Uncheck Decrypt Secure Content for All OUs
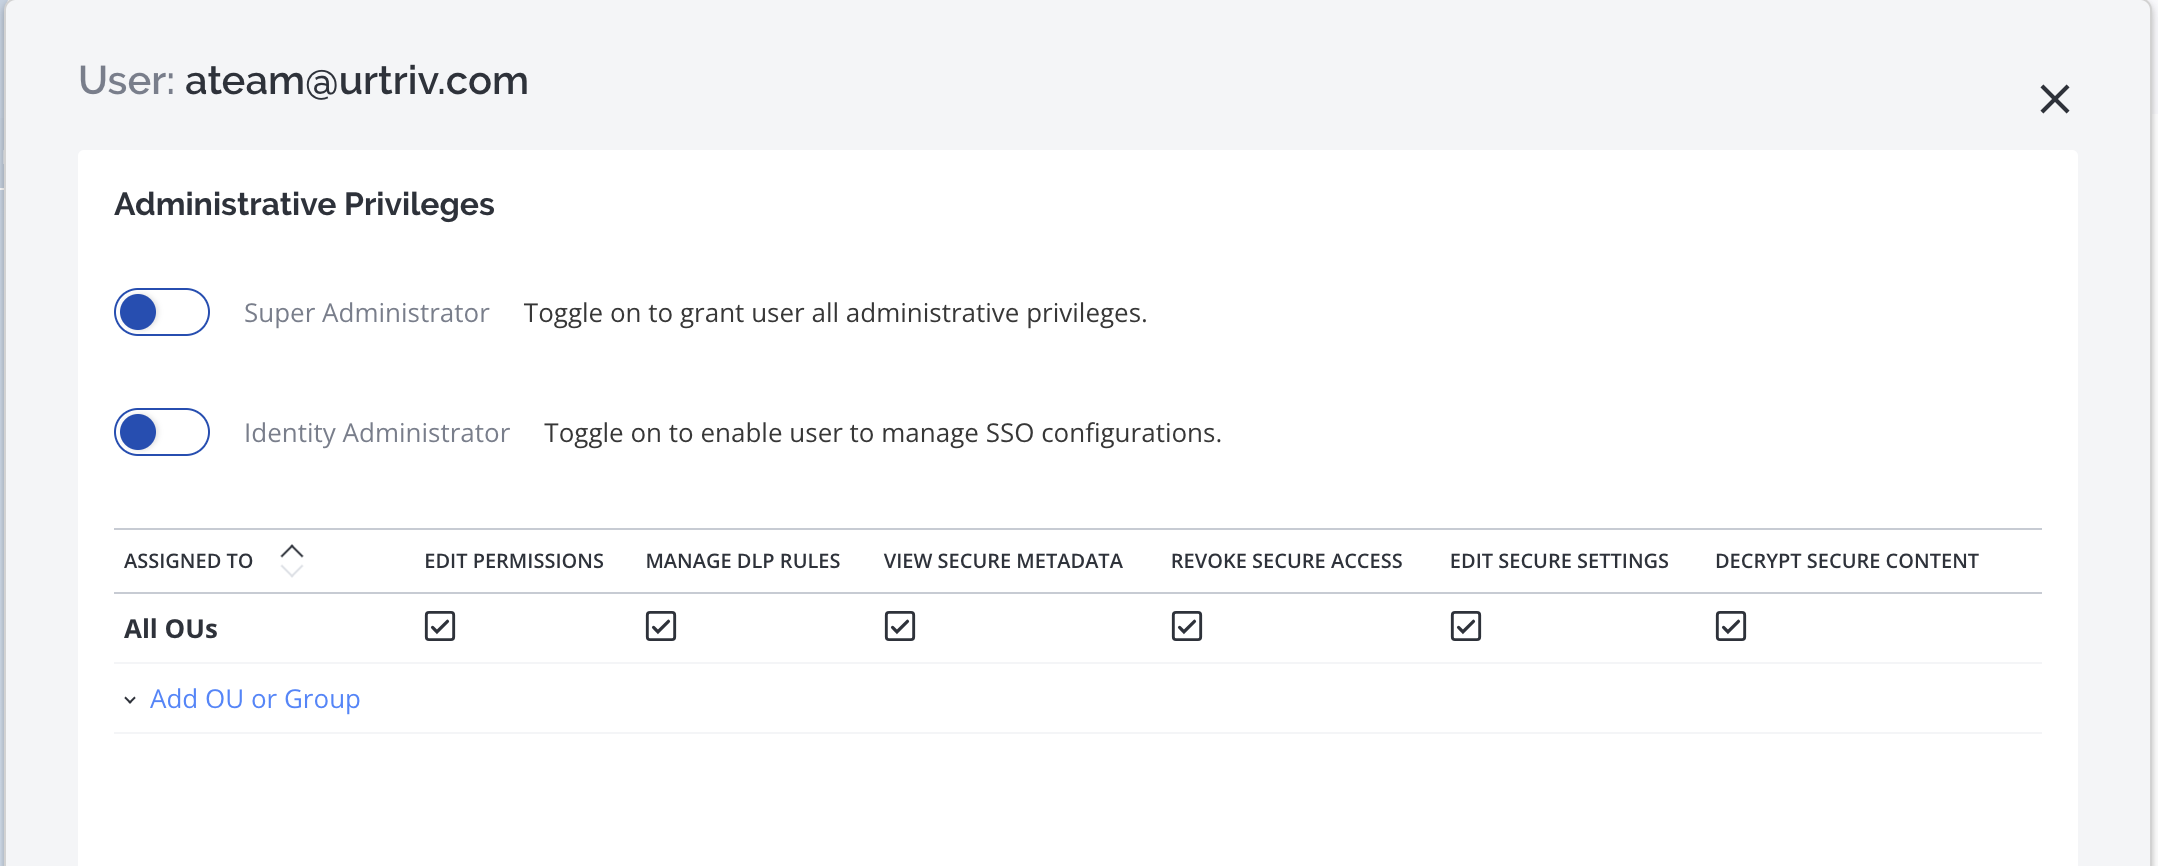The height and width of the screenshot is (866, 2158). pyautogui.click(x=1731, y=626)
